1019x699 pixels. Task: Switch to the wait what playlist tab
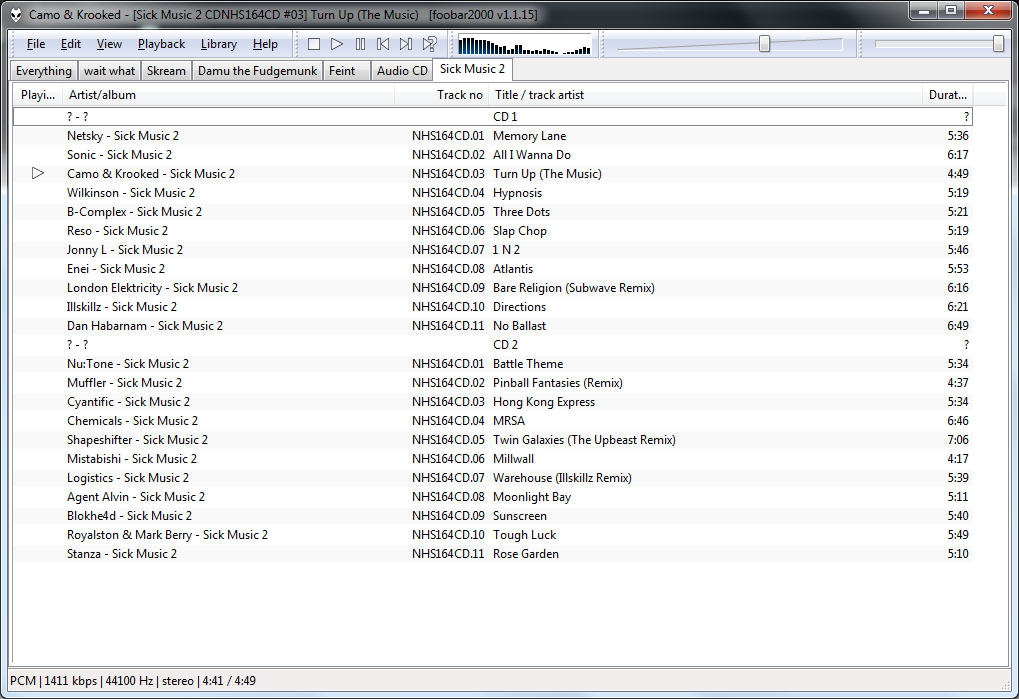[x=109, y=71]
